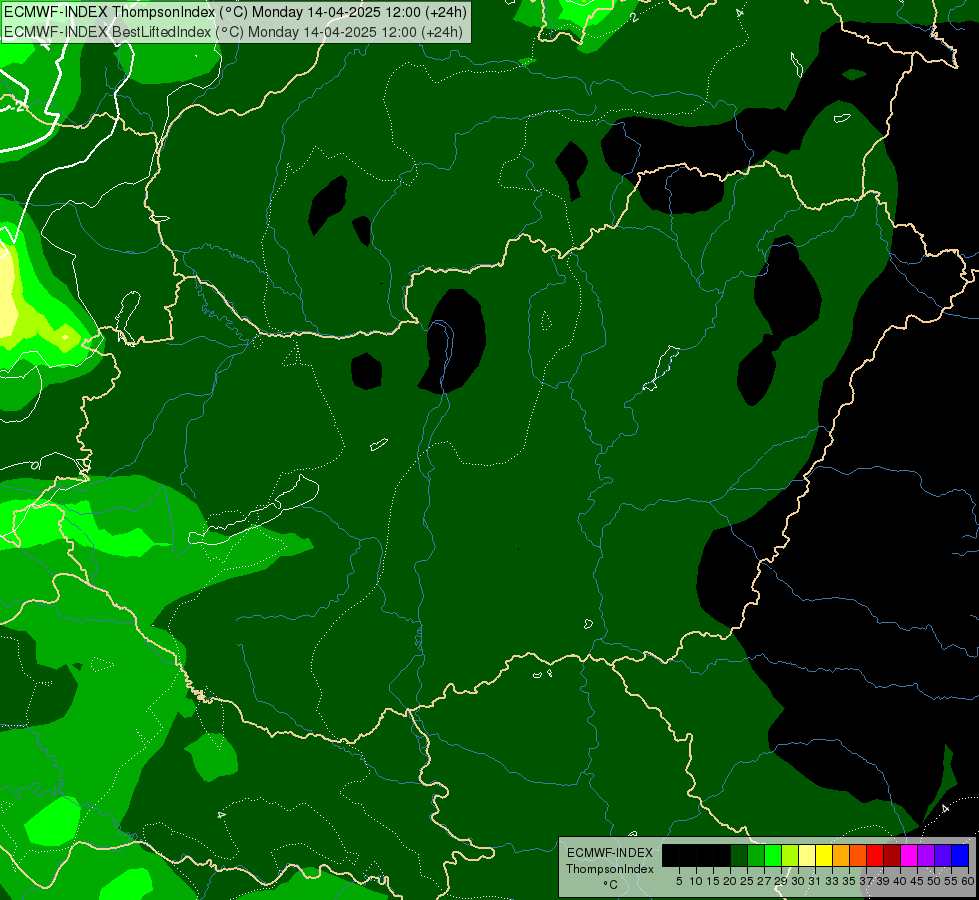The width and height of the screenshot is (979, 900).
Task: Click the 'ThompsonIndex' label in the legend
Action: tap(610, 869)
